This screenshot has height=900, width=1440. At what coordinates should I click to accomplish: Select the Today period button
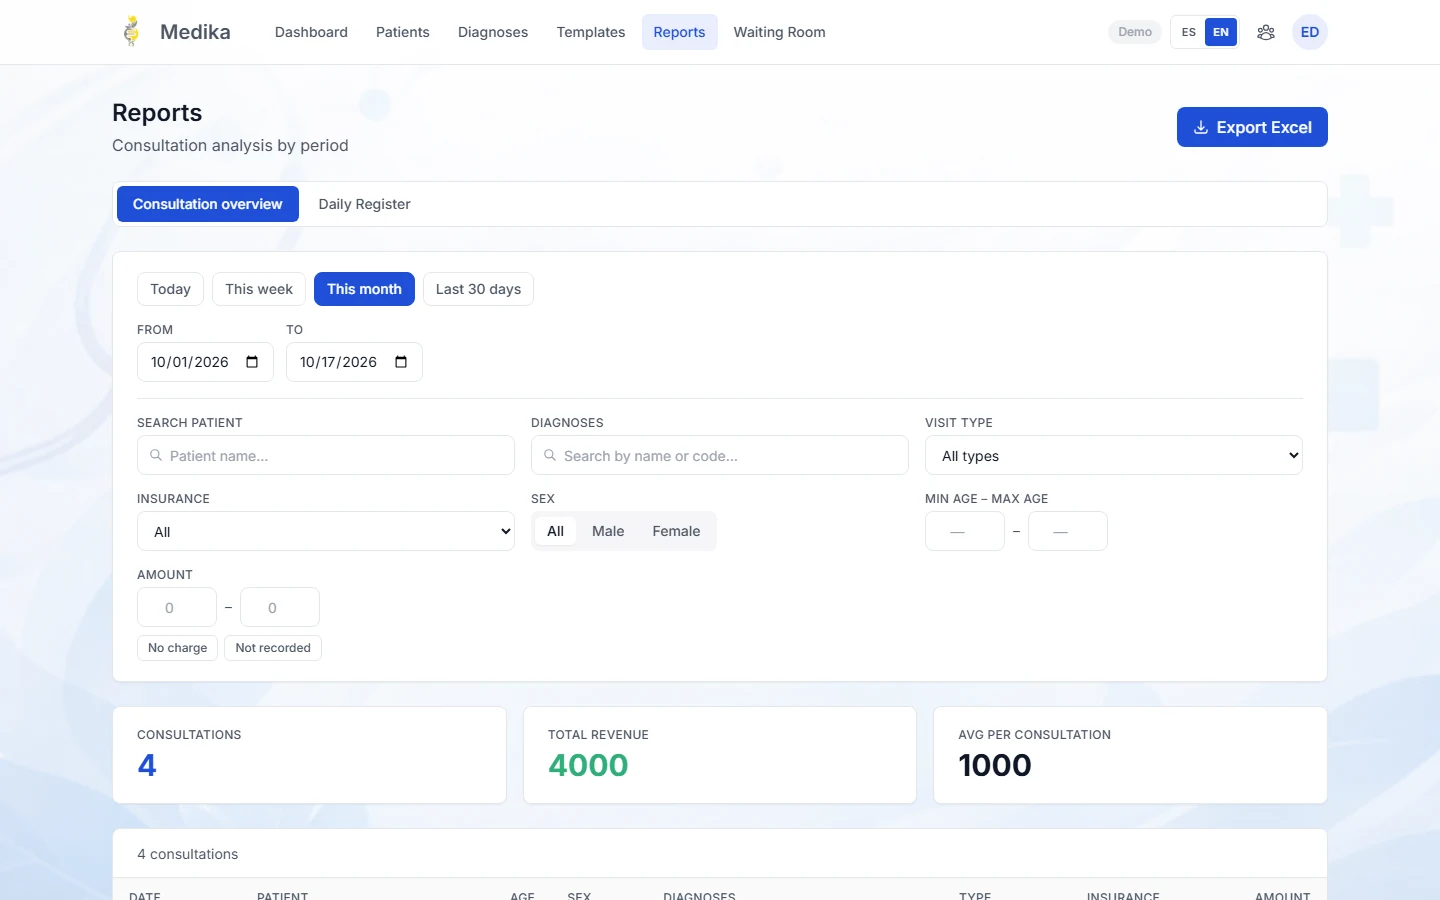(x=170, y=289)
